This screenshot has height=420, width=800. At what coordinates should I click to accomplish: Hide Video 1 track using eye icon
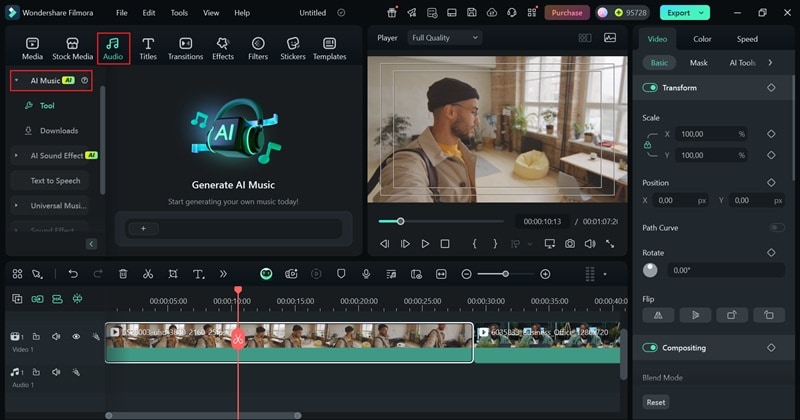(76, 337)
